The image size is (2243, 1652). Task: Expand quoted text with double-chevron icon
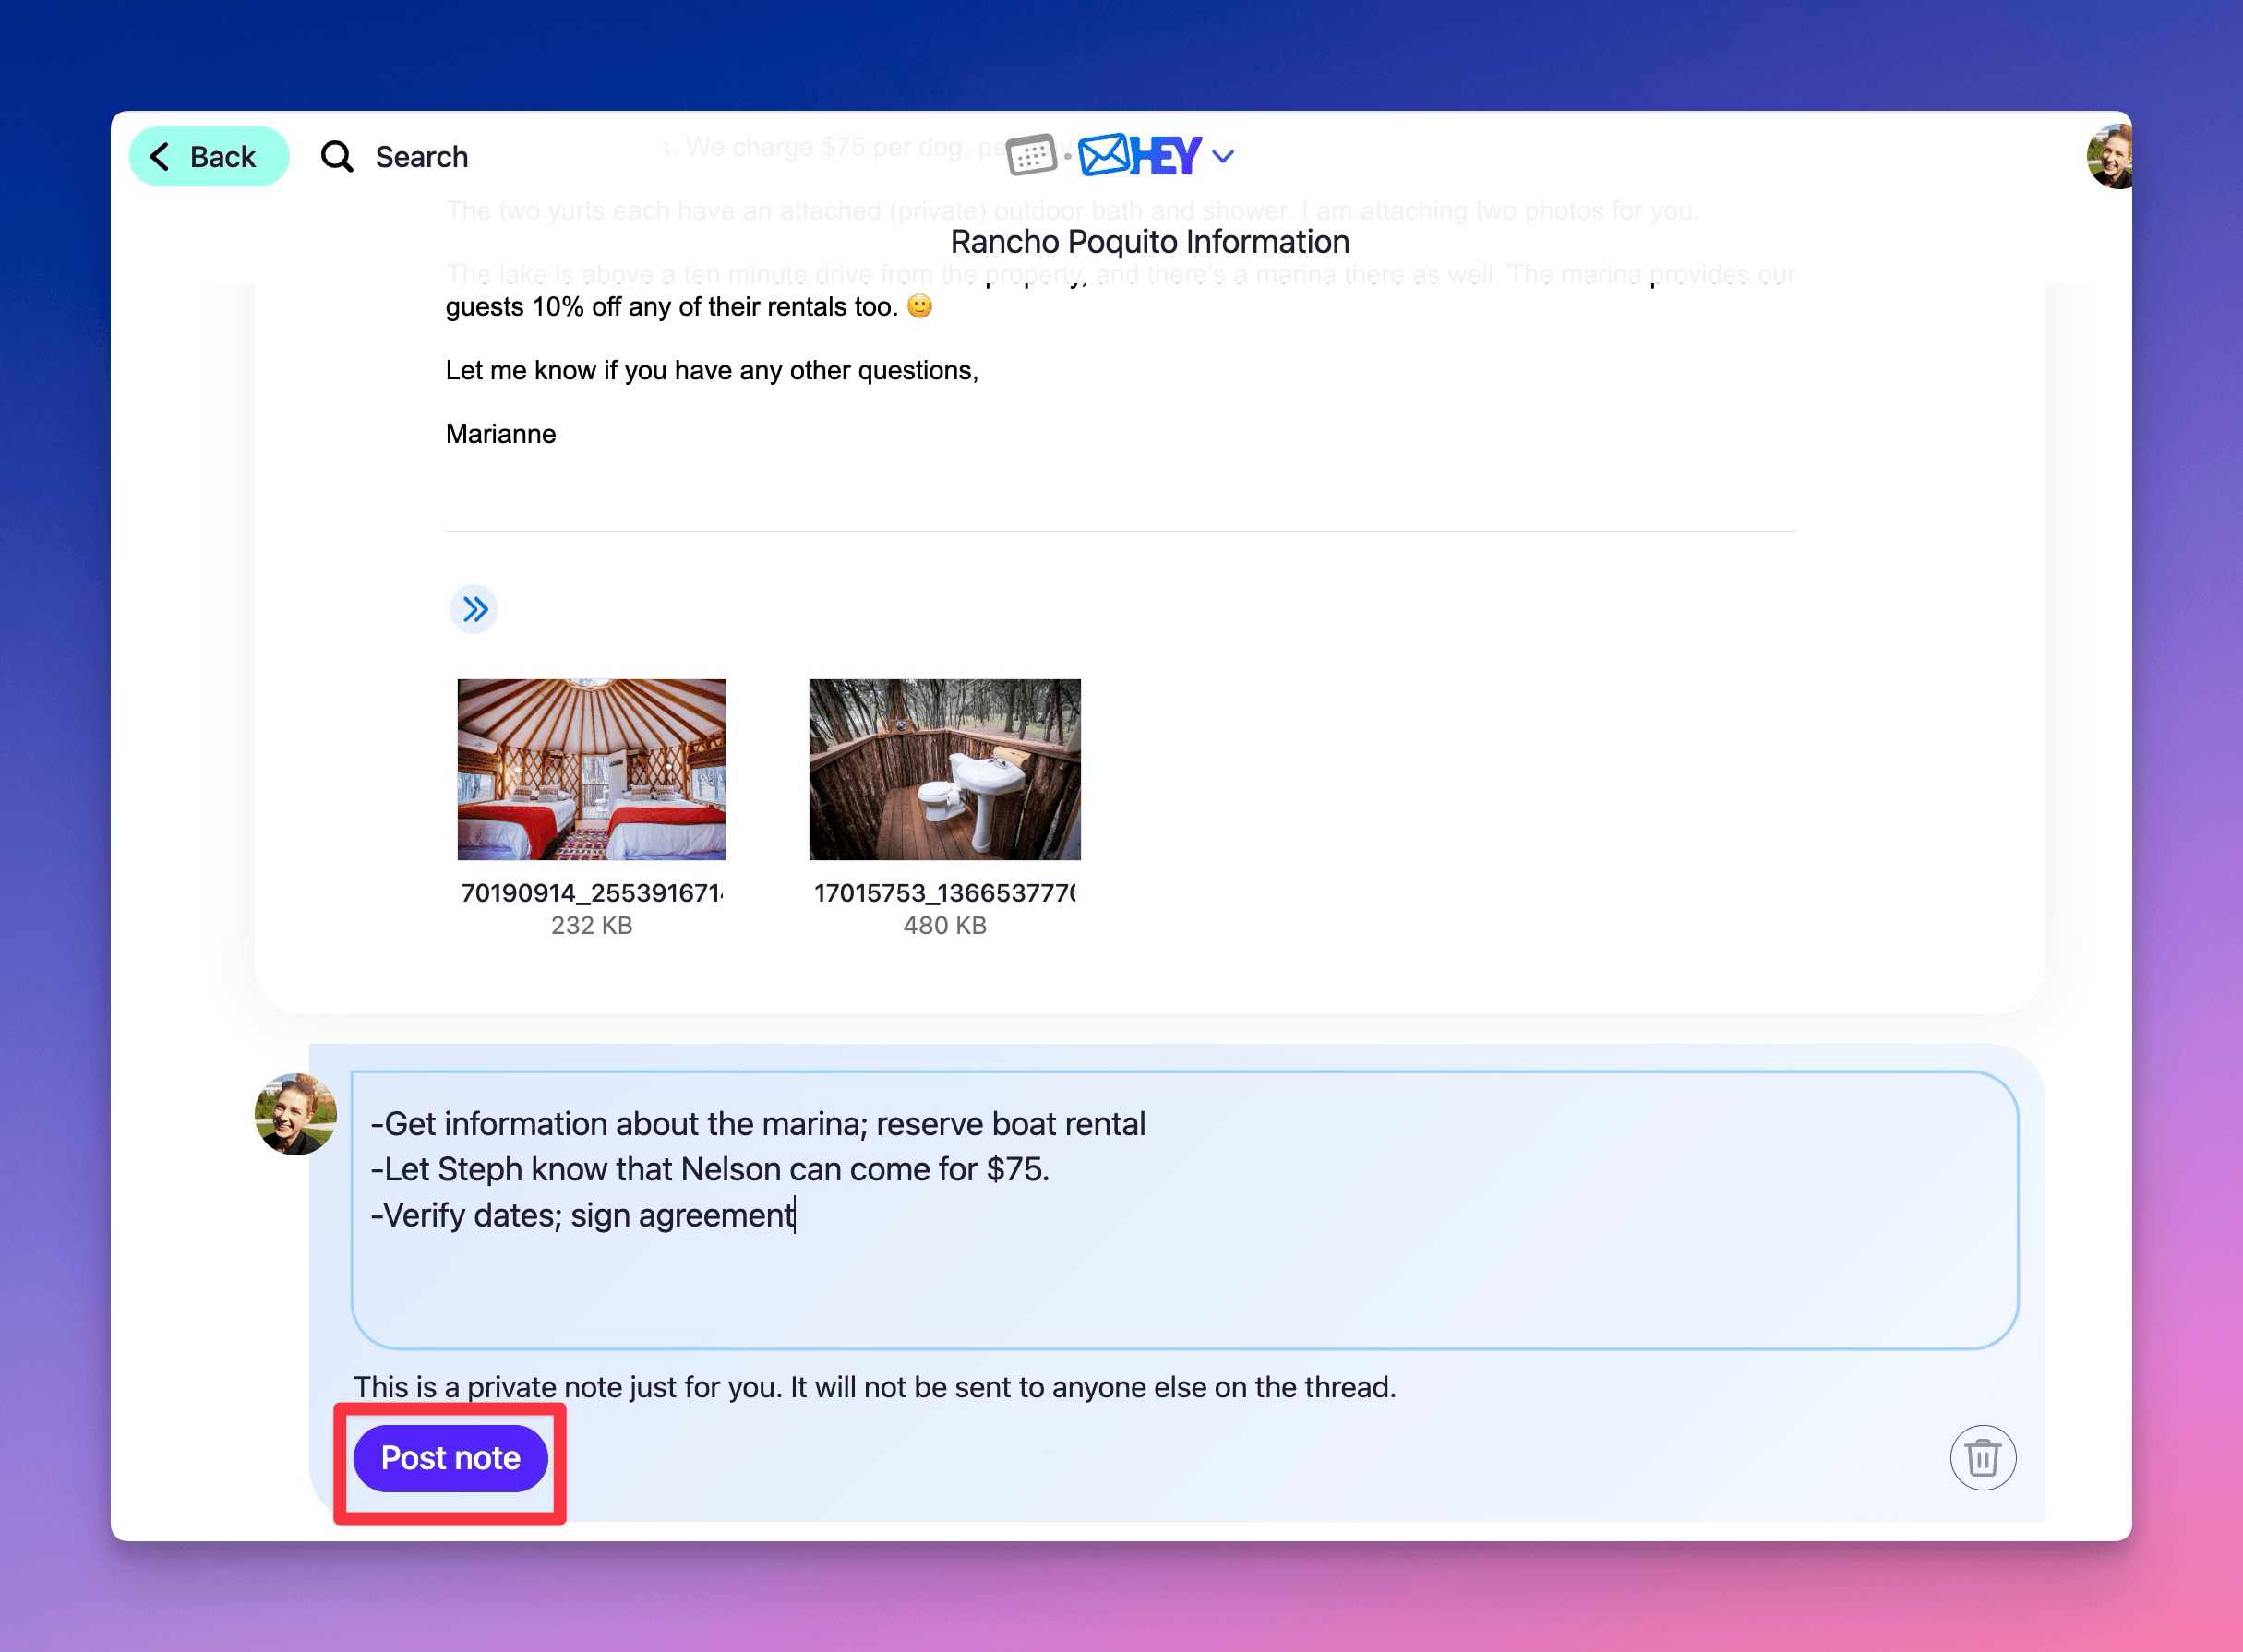tap(474, 609)
